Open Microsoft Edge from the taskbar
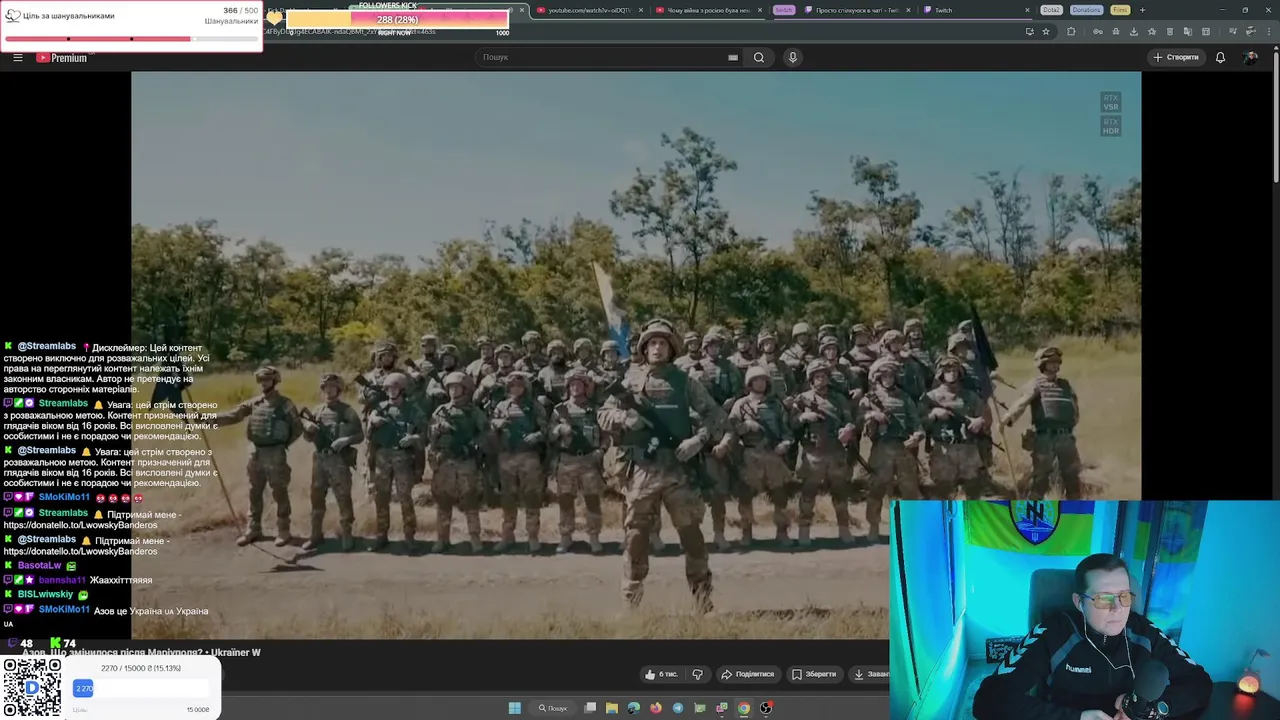Image resolution: width=1280 pixels, height=720 pixels. point(634,708)
